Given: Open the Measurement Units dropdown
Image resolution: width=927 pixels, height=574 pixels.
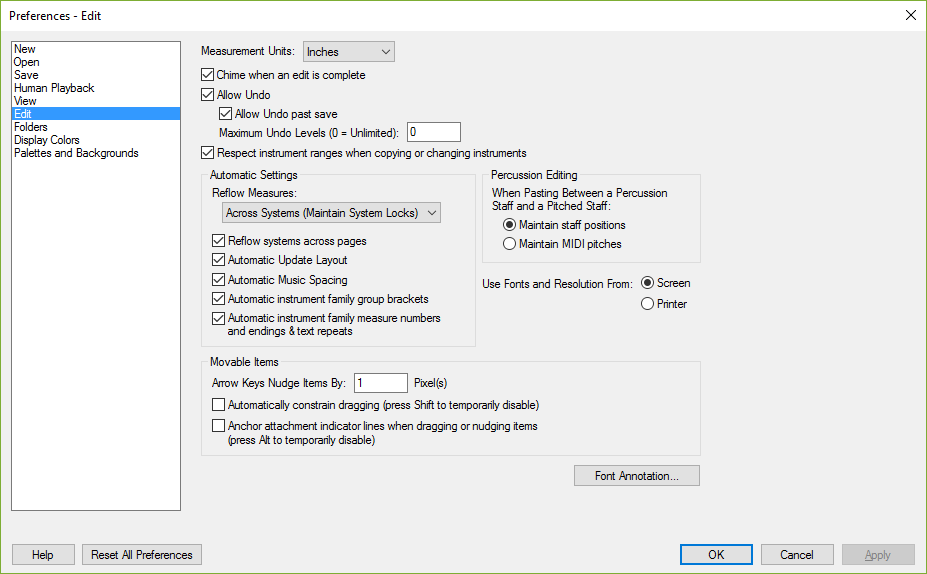Looking at the screenshot, I should pyautogui.click(x=348, y=52).
